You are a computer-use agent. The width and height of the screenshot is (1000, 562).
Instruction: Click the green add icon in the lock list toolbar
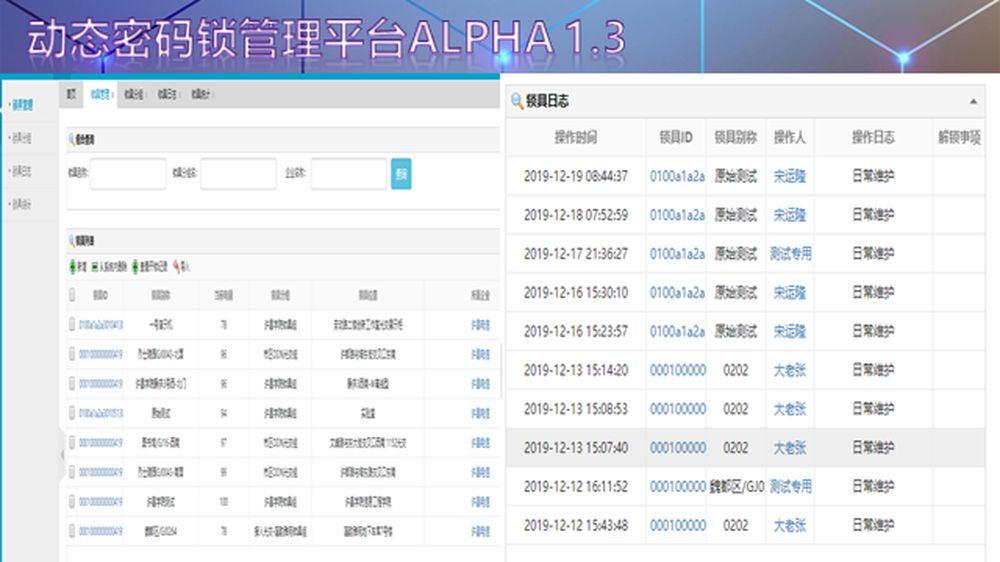pos(72,267)
